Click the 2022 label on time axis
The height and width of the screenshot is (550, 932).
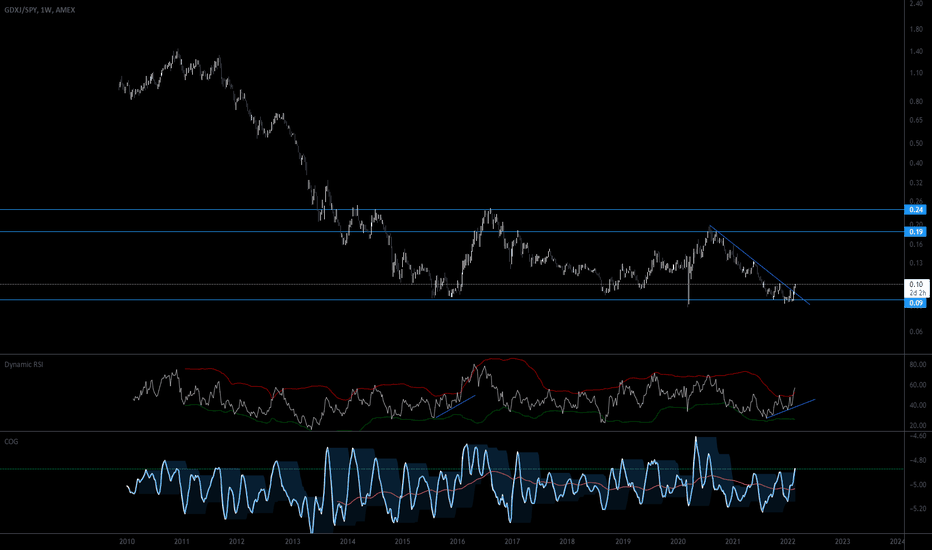click(788, 542)
